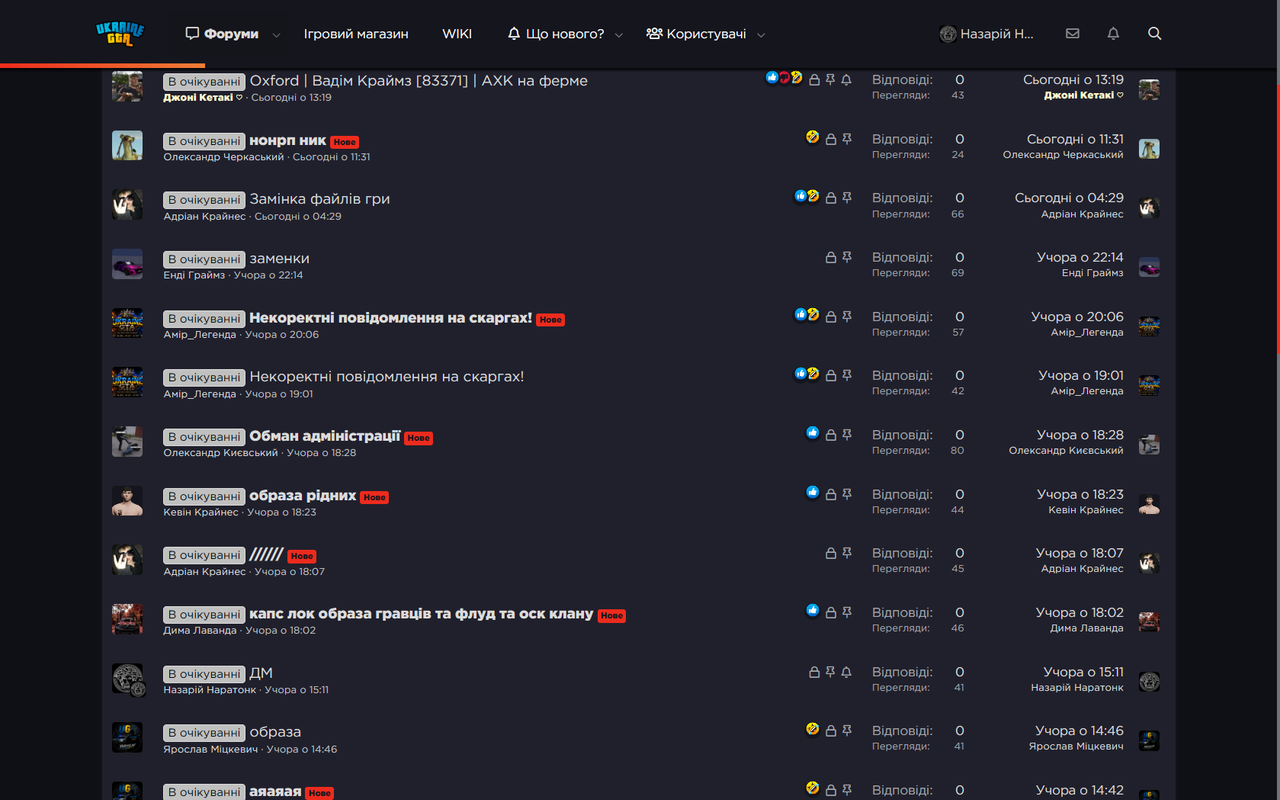Open last poster Олександр Київський name
This screenshot has height=800, width=1280.
pos(1066,450)
